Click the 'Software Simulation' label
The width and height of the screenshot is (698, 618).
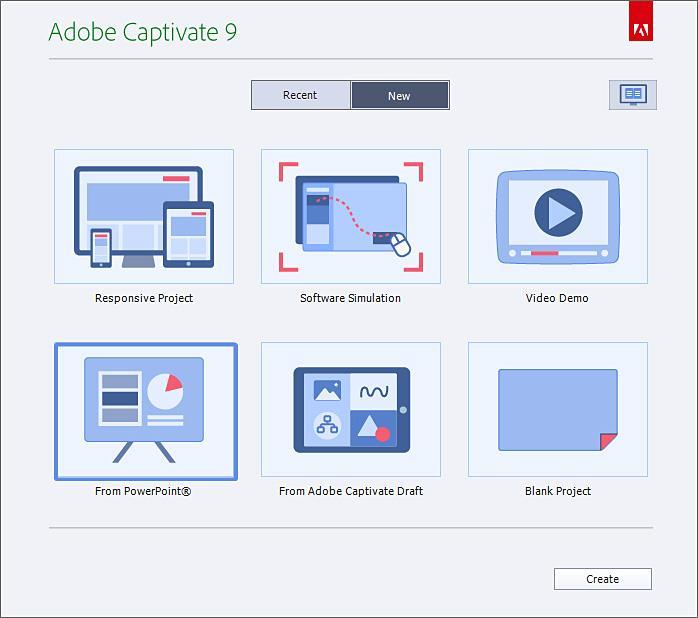pos(350,298)
